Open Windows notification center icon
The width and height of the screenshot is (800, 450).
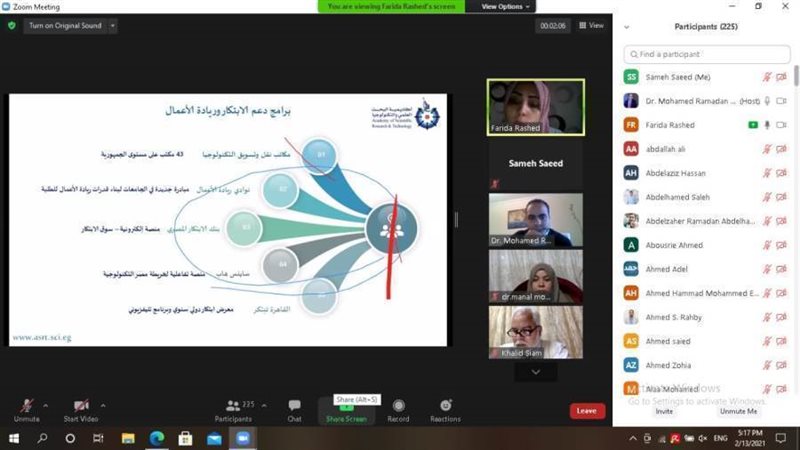(781, 438)
